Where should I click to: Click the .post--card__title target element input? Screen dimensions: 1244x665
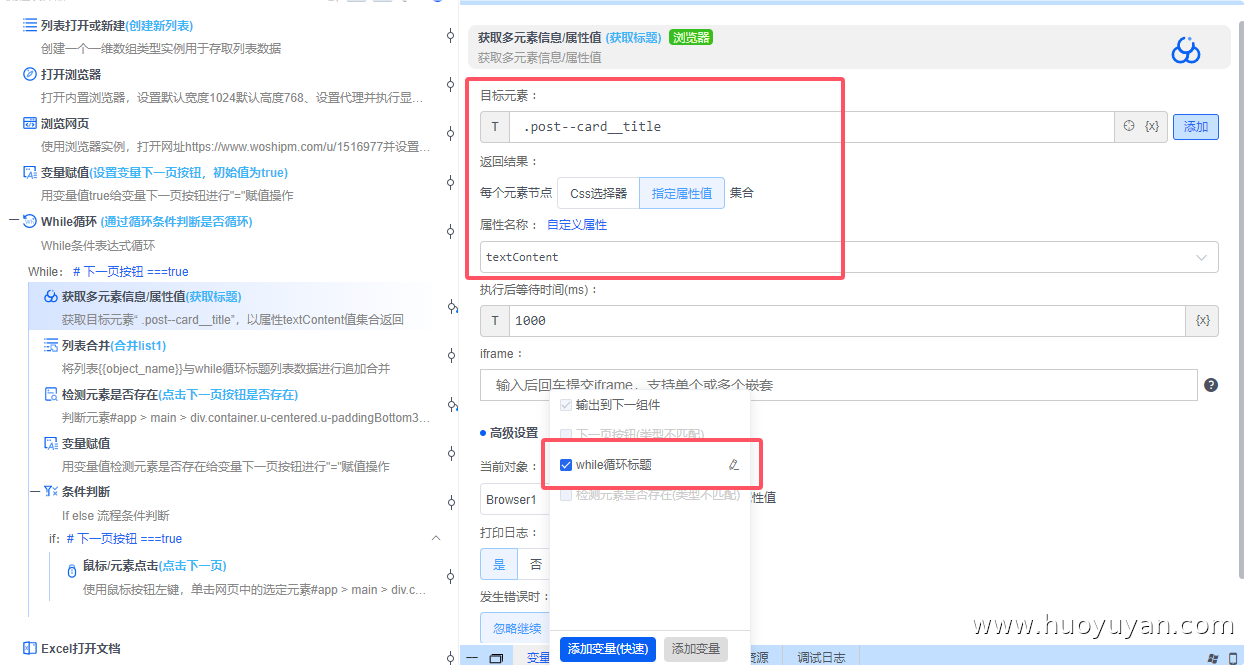coord(812,127)
